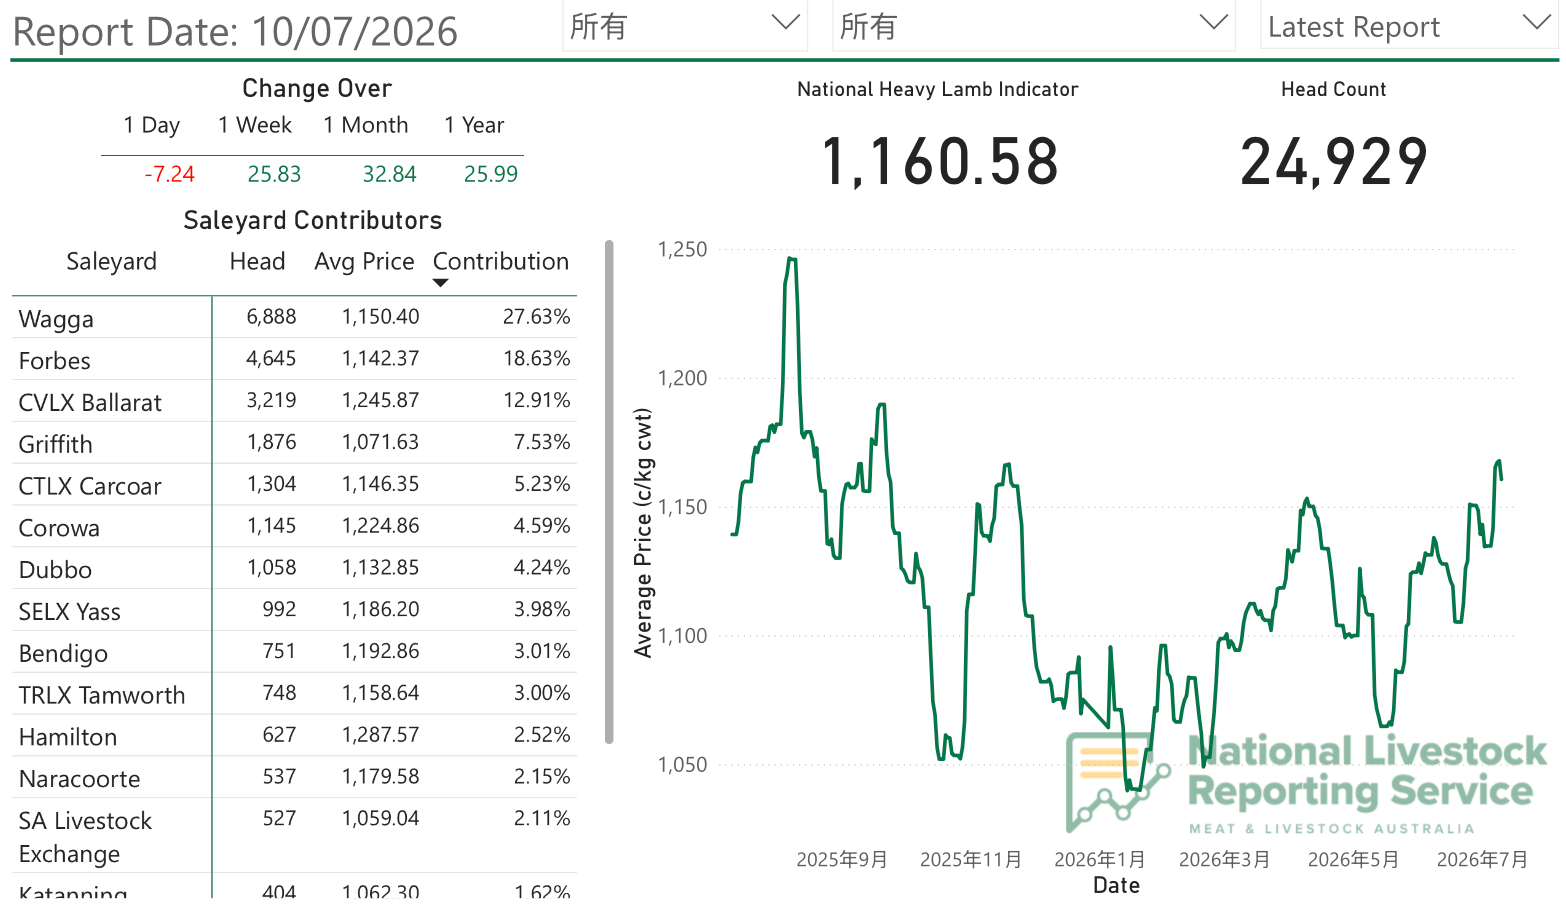Viewport: 1566px width, 920px height.
Task: Click the Report Date 10/07/2026 title
Action: (x=235, y=32)
